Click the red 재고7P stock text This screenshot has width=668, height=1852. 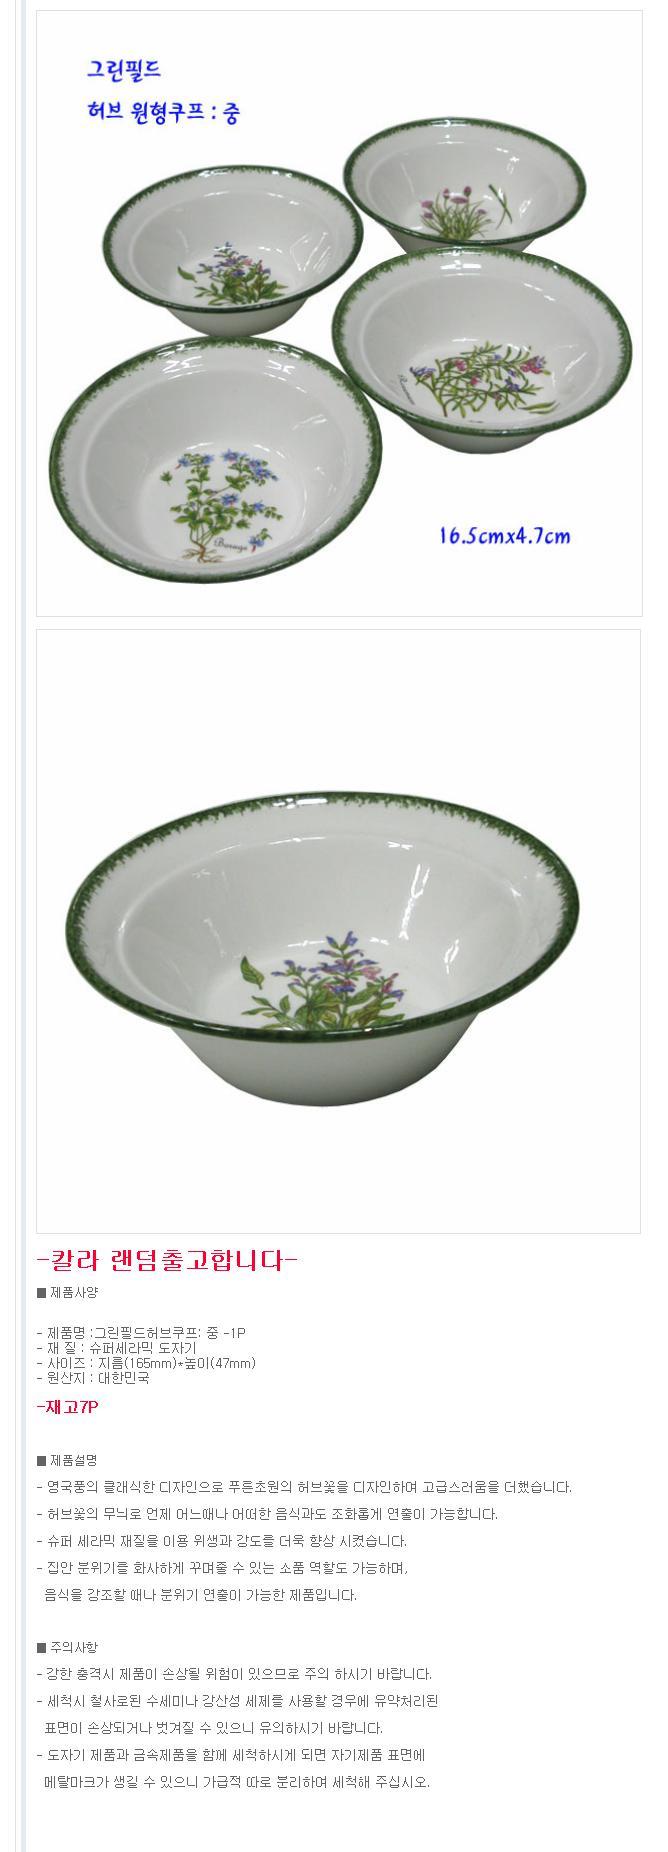pyautogui.click(x=67, y=1407)
